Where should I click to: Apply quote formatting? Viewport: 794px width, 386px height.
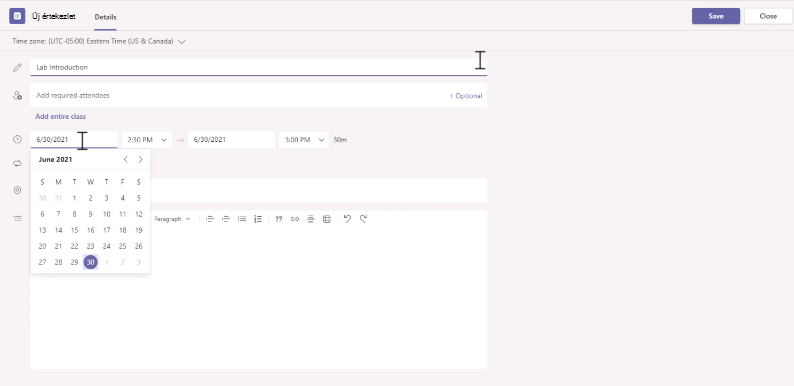[279, 219]
